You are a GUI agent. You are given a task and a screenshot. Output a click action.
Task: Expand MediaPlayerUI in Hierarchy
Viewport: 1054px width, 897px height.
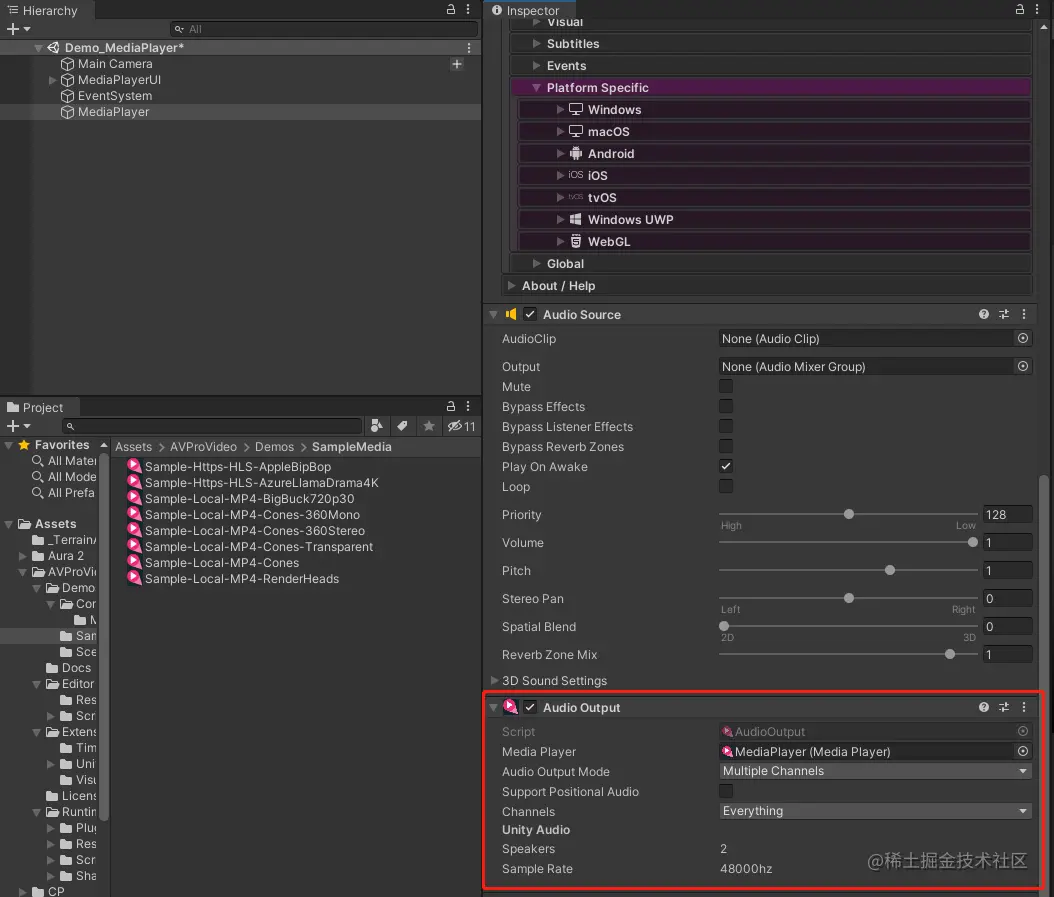52,80
